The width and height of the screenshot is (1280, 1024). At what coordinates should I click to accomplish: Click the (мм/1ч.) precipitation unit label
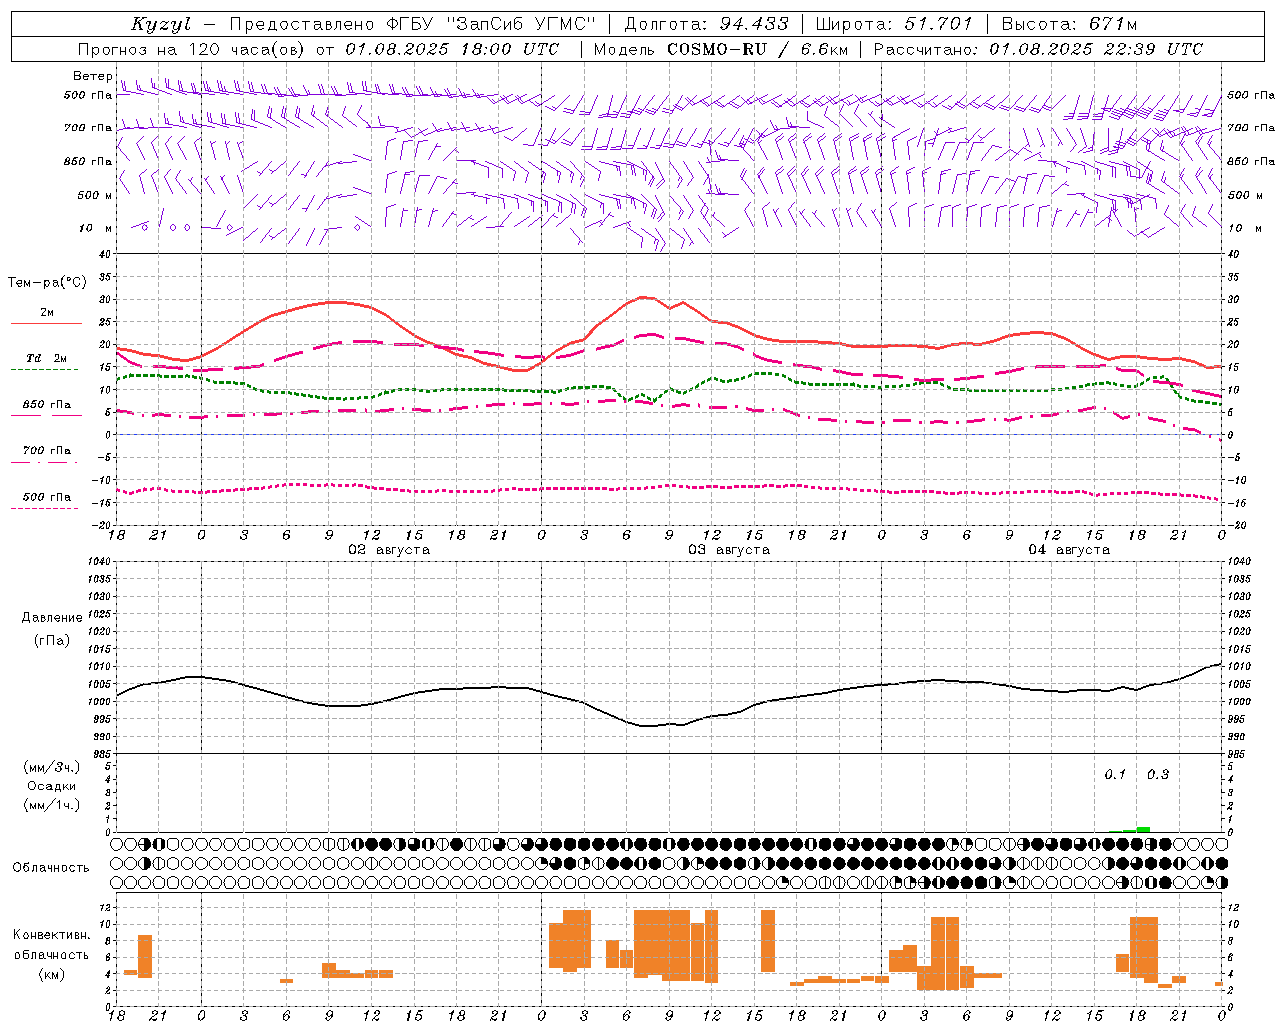click(52, 805)
